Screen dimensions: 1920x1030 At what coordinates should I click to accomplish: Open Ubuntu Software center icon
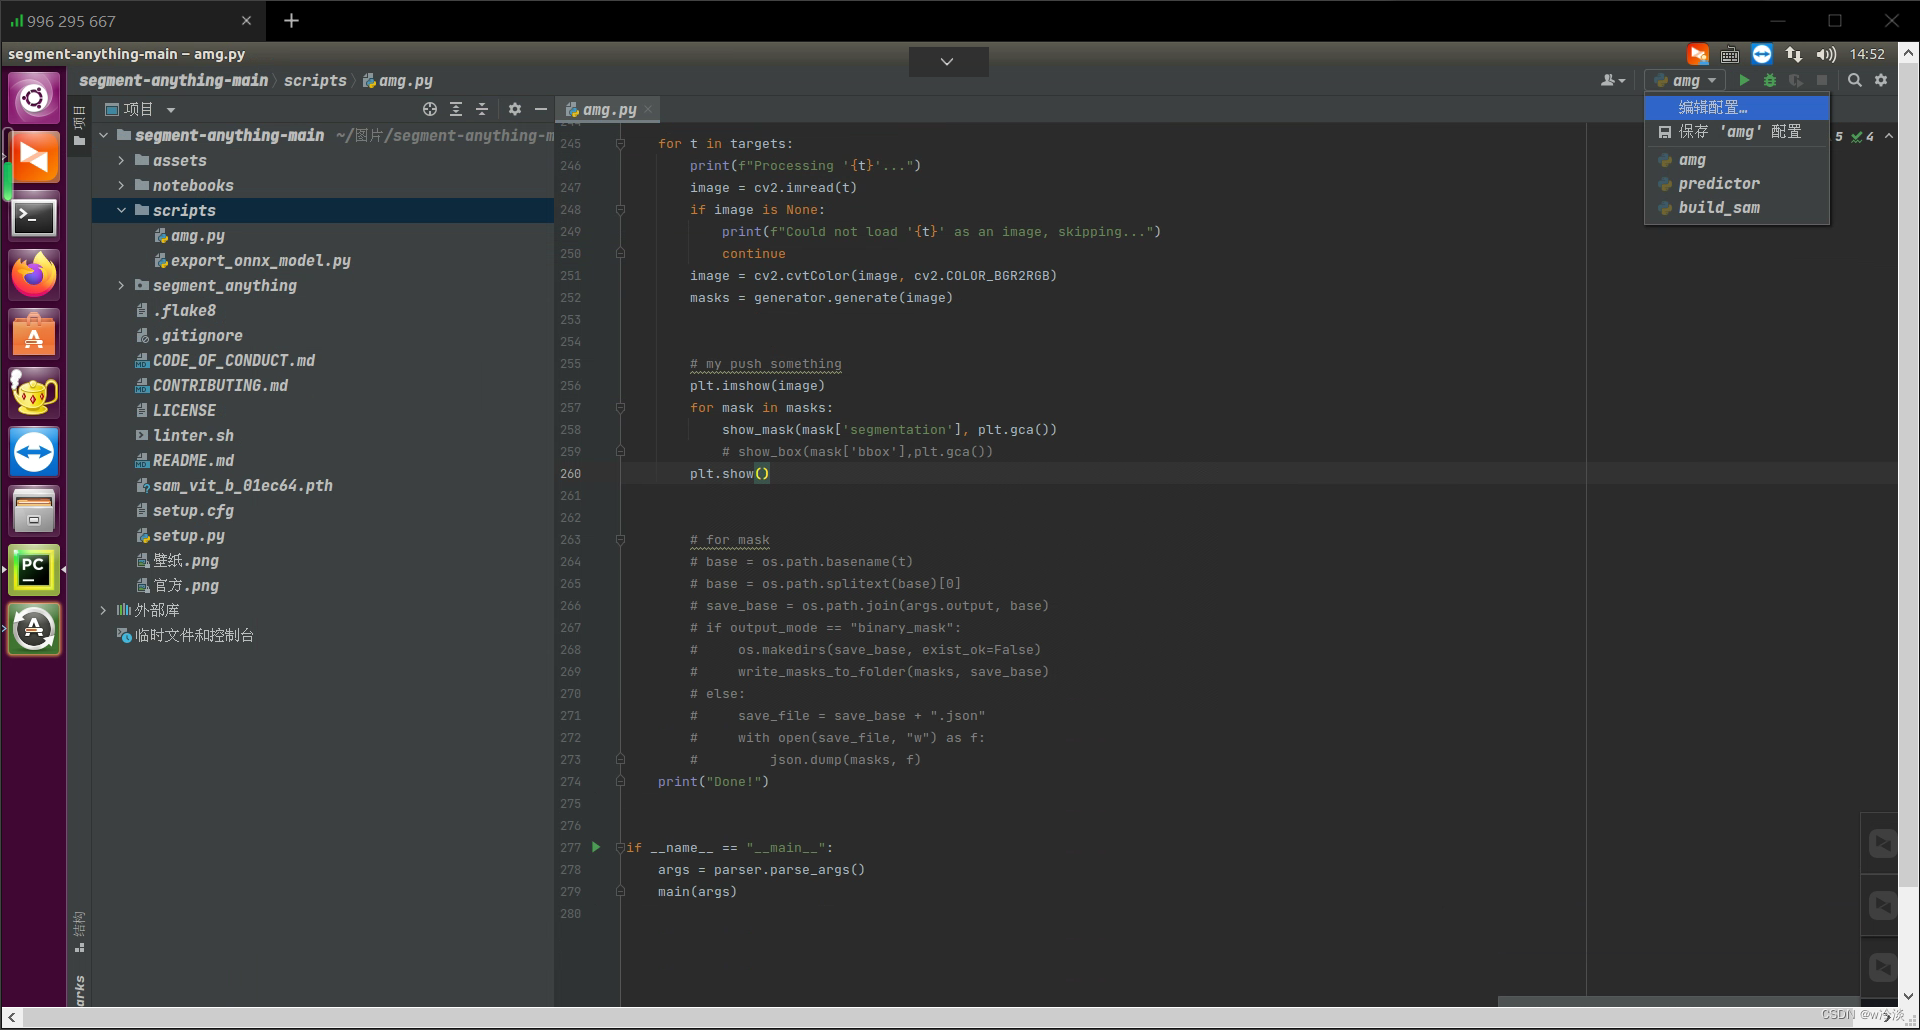[x=34, y=334]
